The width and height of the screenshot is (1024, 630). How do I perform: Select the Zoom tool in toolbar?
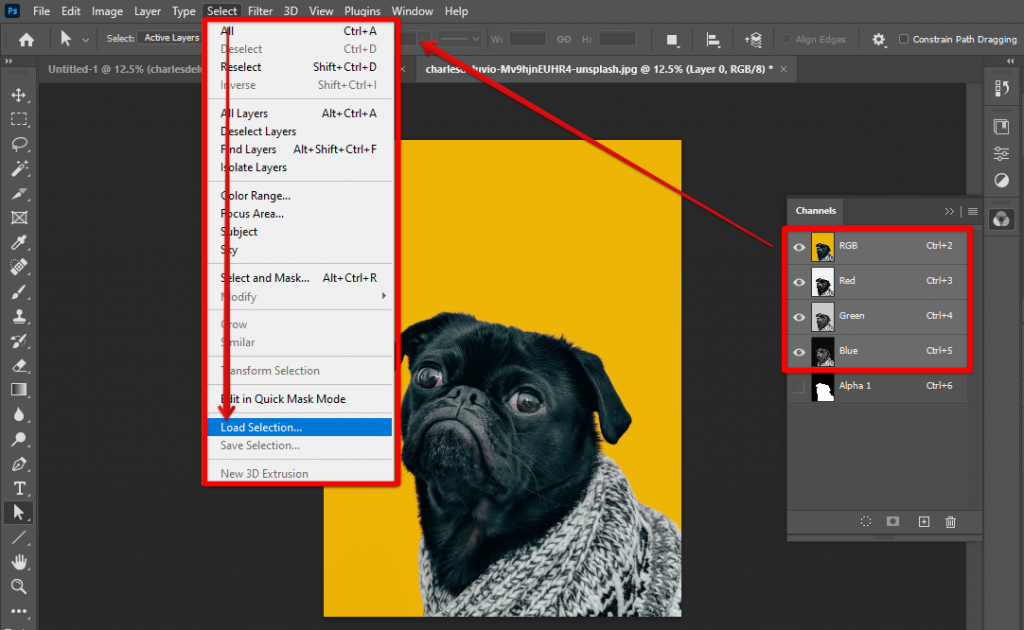pyautogui.click(x=19, y=586)
